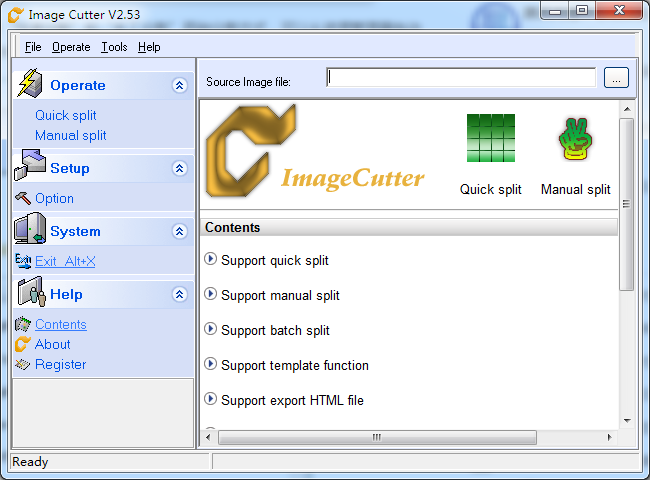Select Quick split in sidebar

coord(65,115)
